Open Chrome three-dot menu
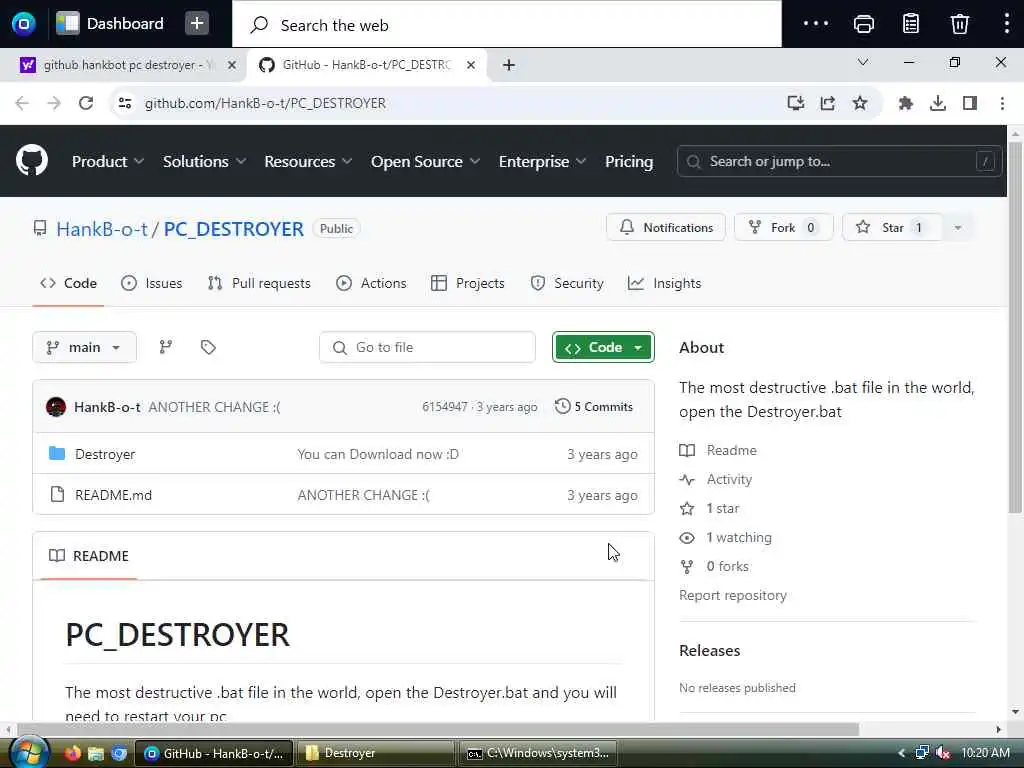Viewport: 1024px width, 768px height. tap(1002, 103)
